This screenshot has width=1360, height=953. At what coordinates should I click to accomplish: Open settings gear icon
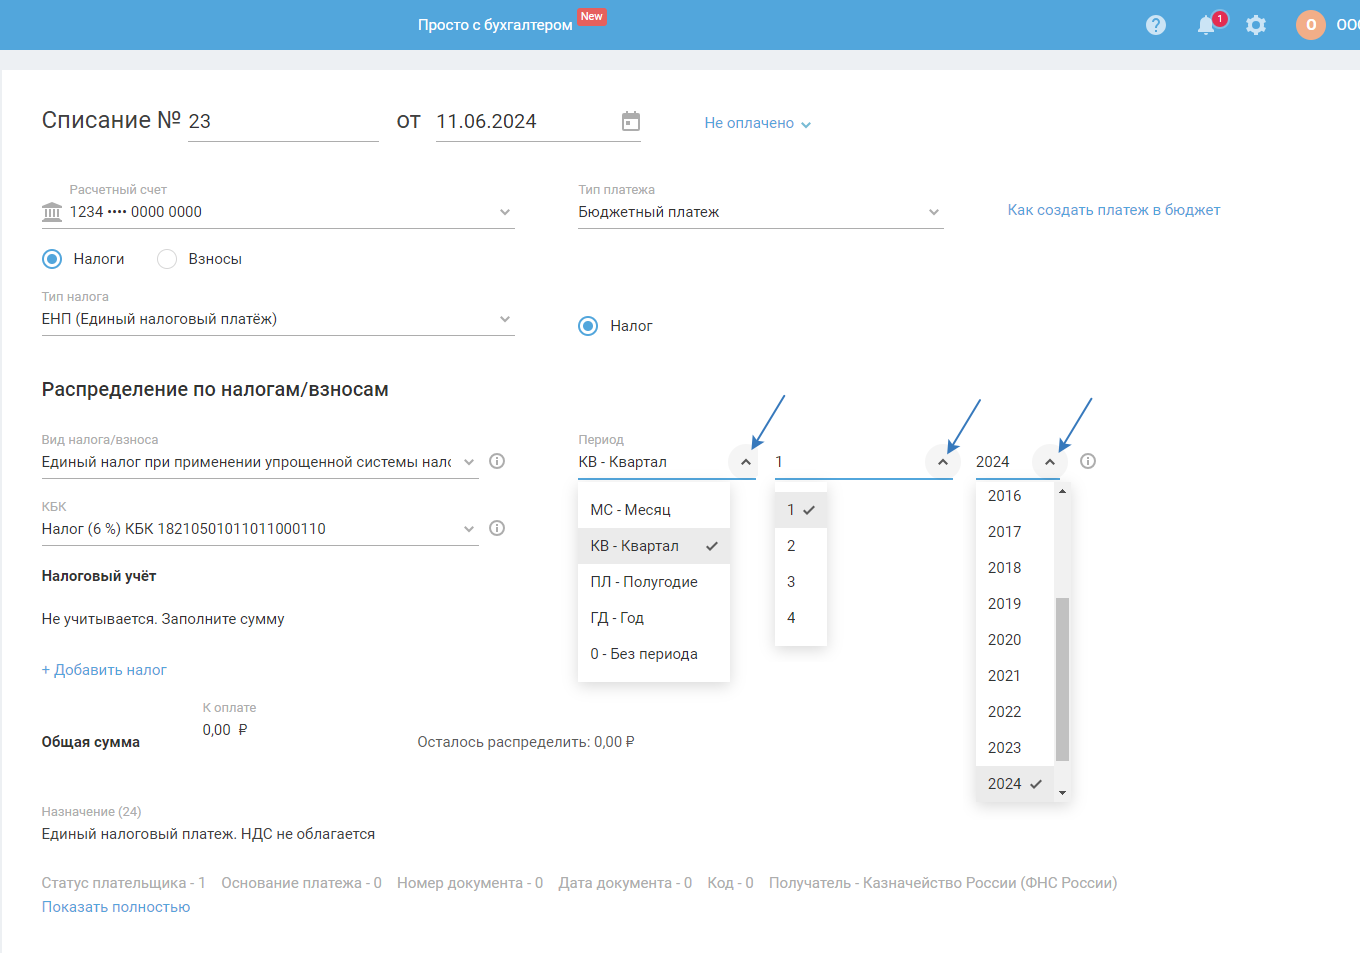[1256, 25]
